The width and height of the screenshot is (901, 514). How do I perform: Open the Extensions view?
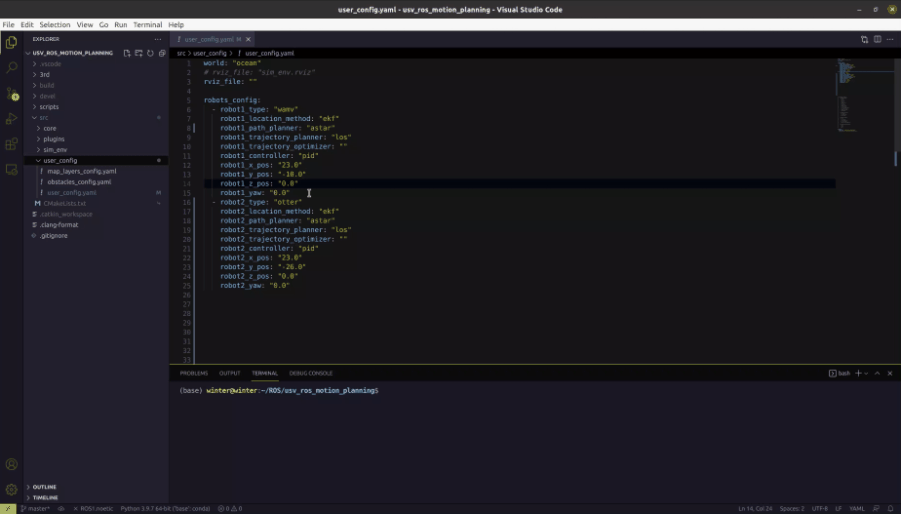tap(11, 144)
